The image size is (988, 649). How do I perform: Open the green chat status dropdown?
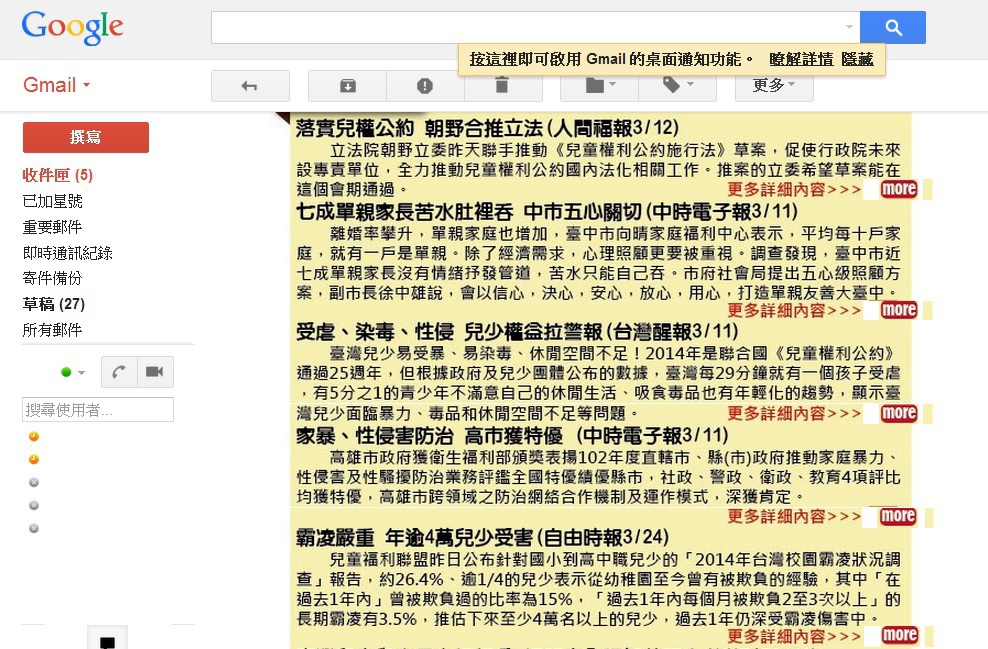pyautogui.click(x=72, y=372)
